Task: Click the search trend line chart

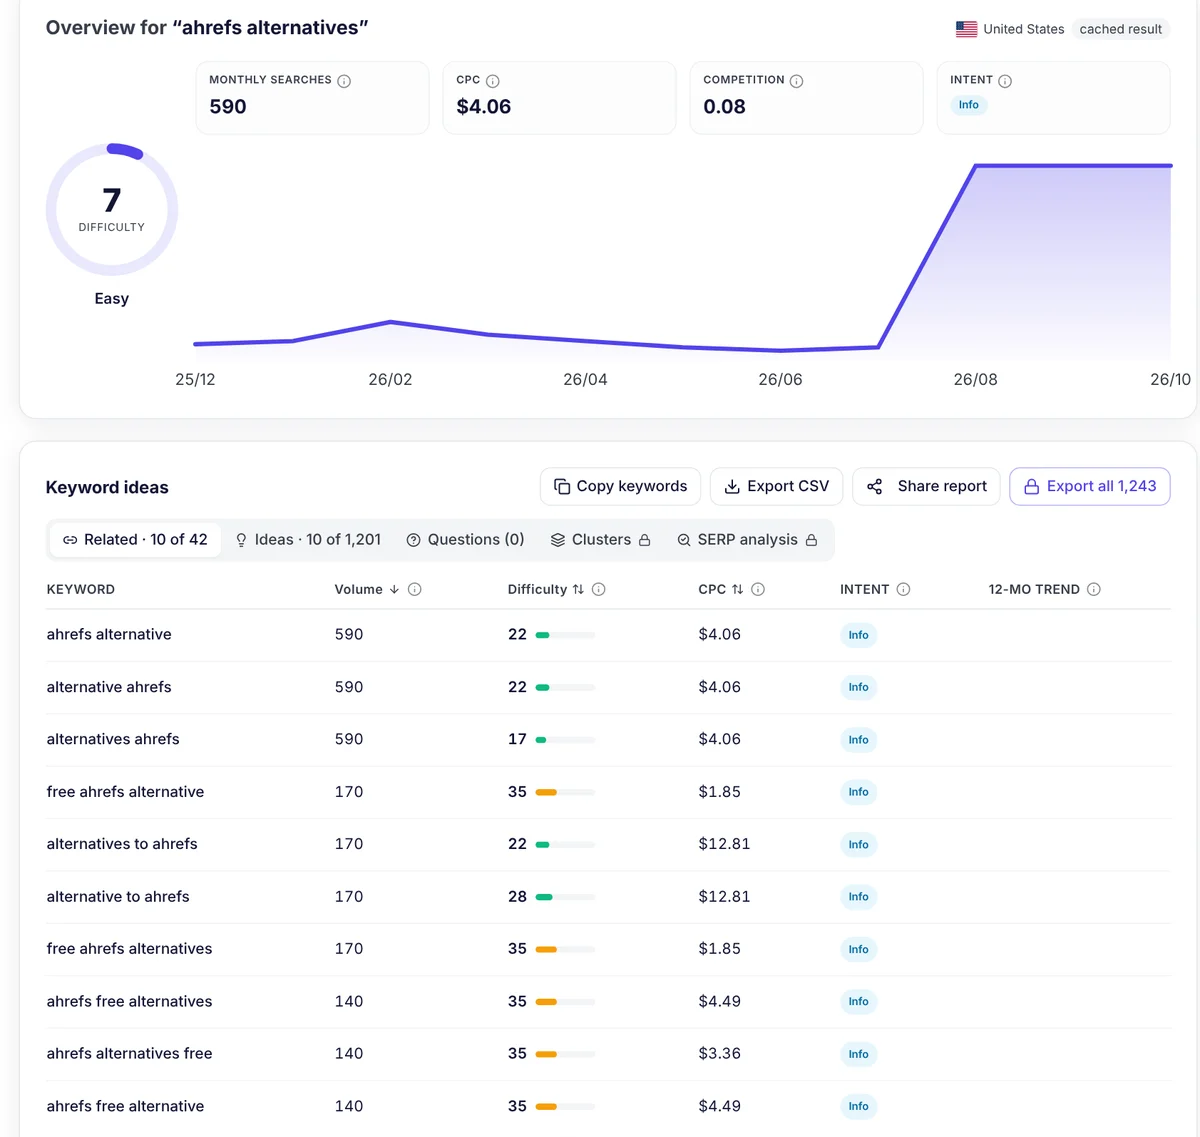Action: coord(682,260)
